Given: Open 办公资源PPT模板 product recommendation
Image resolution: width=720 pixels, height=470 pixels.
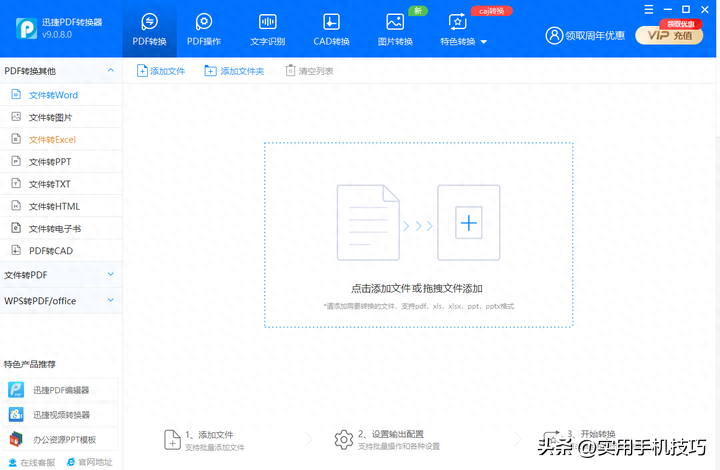Looking at the screenshot, I should coord(60,440).
